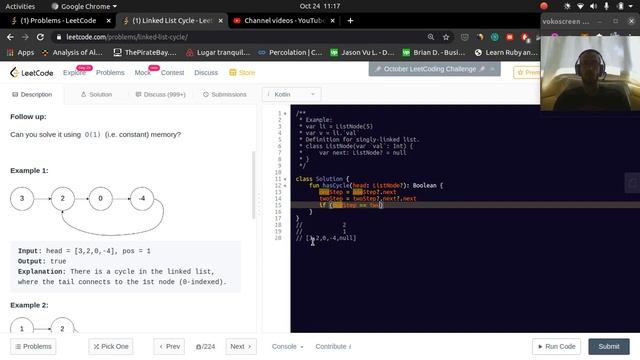Open the Contest nav item
640x360 pixels.
(x=172, y=73)
